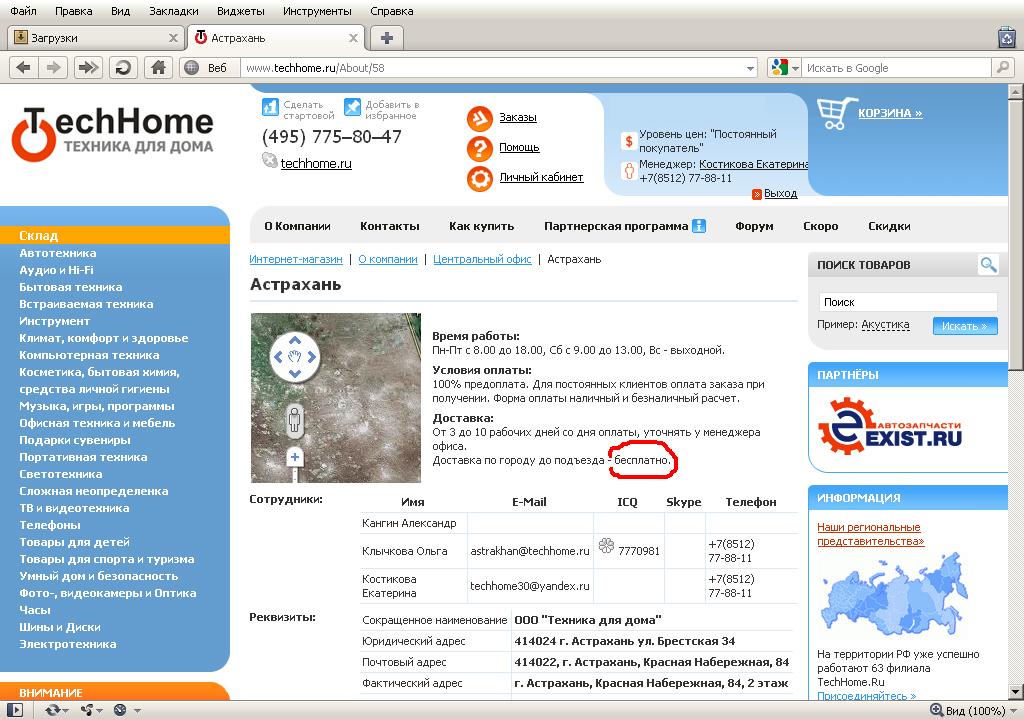The image size is (1024, 719).
Task: Open the Автотехника category
Action: click(57, 253)
